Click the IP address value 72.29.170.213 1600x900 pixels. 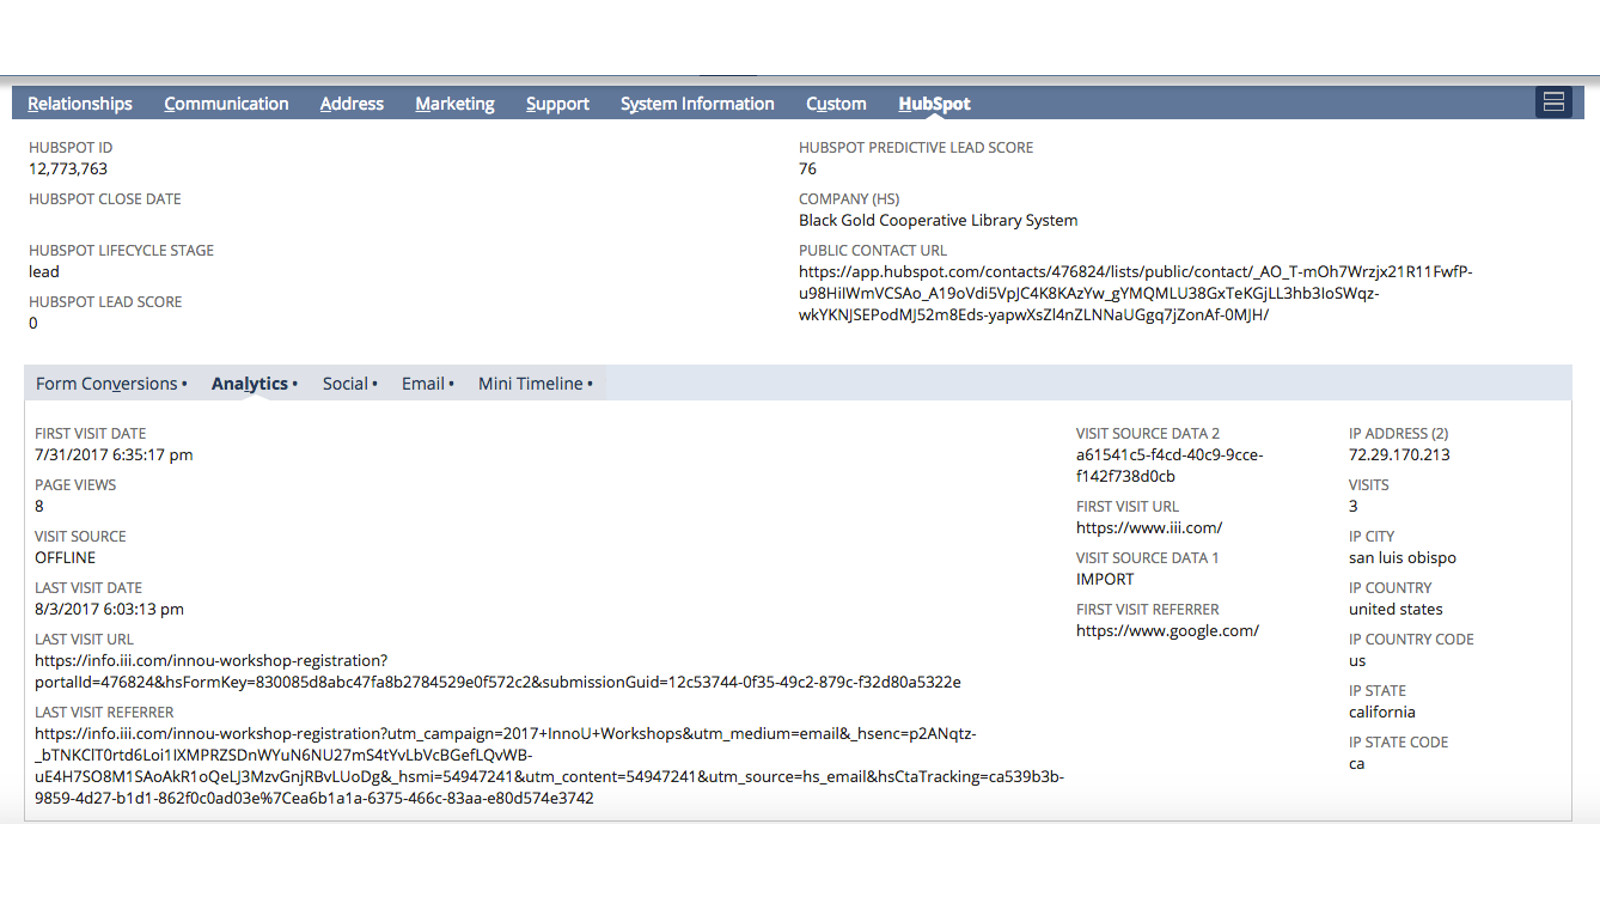click(x=1398, y=455)
